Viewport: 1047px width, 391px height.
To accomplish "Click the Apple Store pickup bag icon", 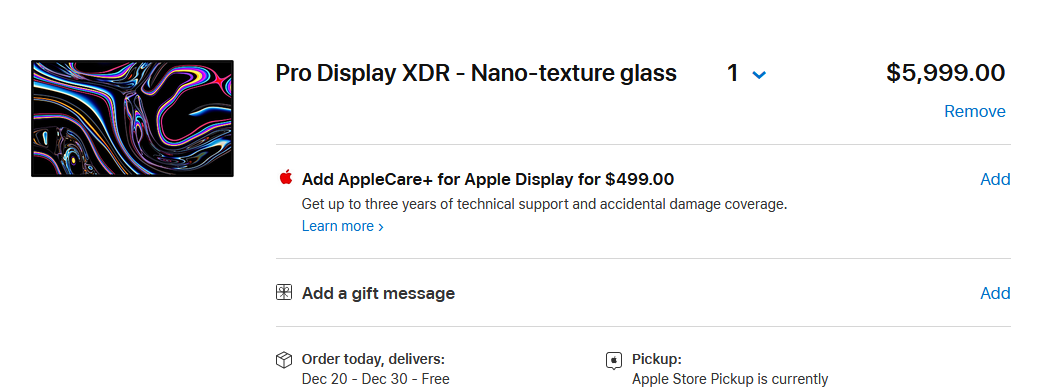I will coord(614,360).
